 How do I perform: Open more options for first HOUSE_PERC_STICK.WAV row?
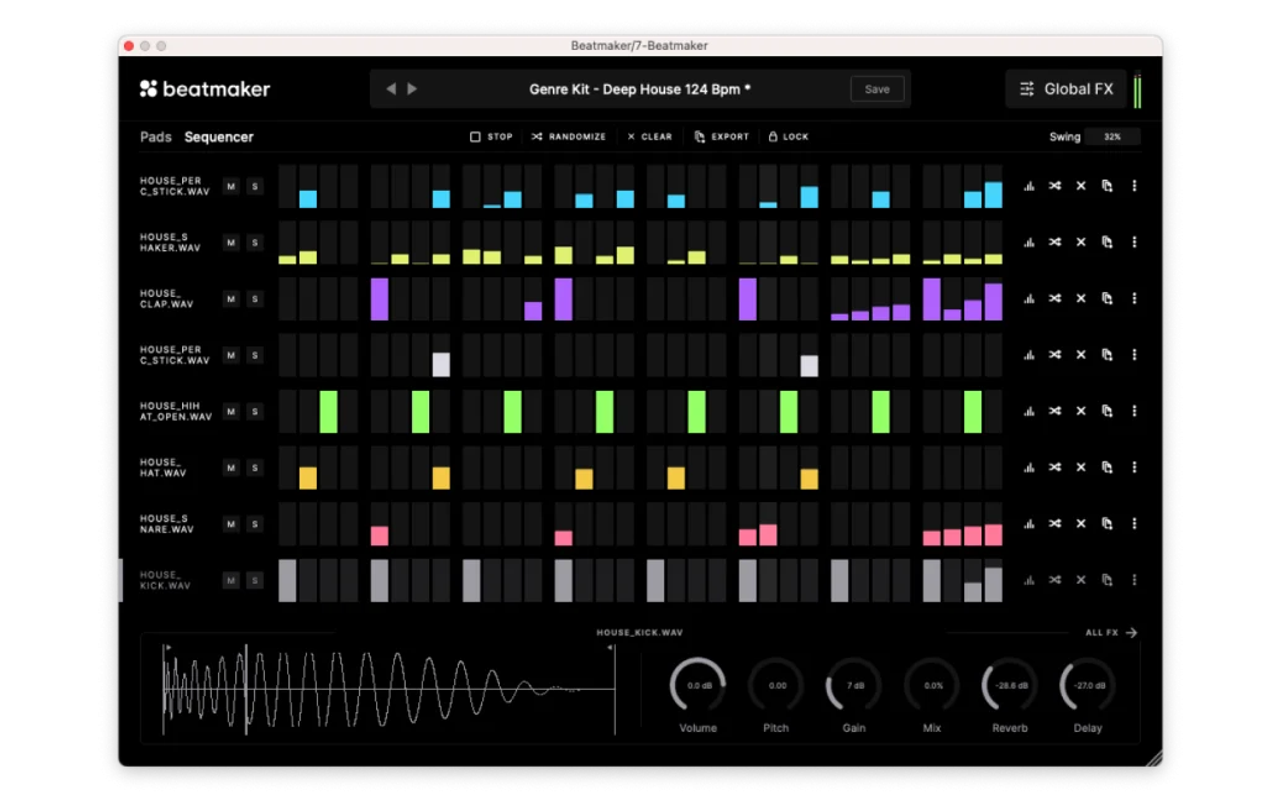coord(1134,186)
